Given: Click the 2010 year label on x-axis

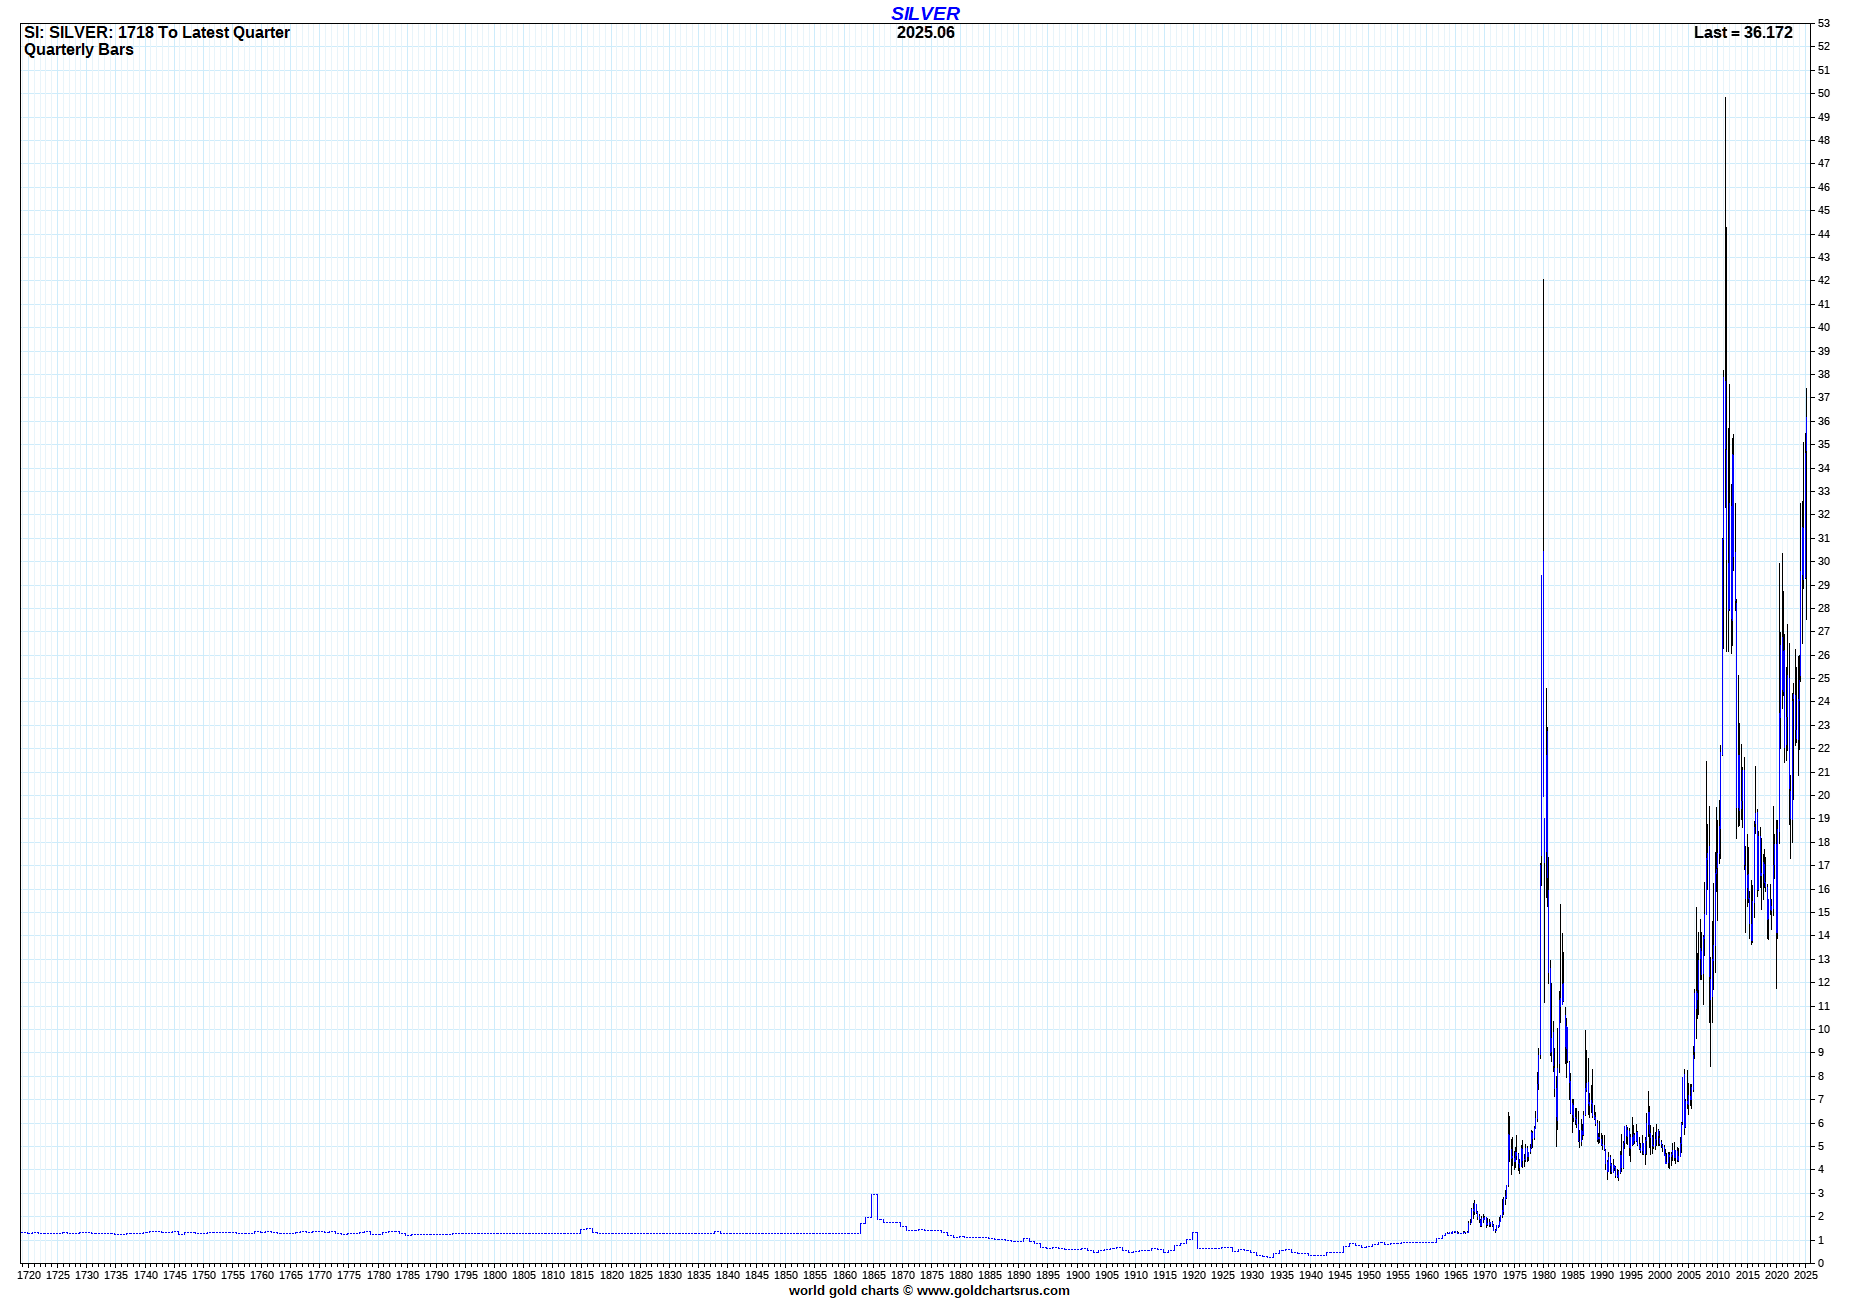Looking at the screenshot, I should [1718, 1275].
